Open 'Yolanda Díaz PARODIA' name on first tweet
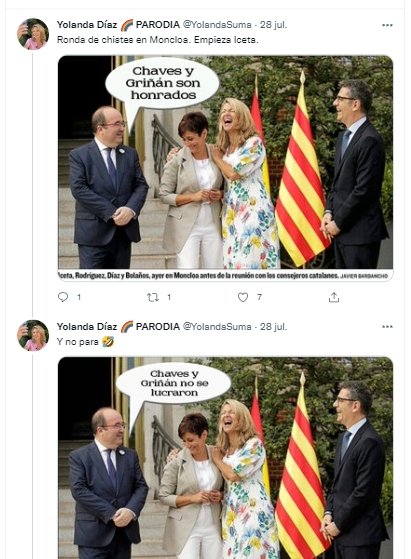The width and height of the screenshot is (411, 559). click(x=118, y=25)
